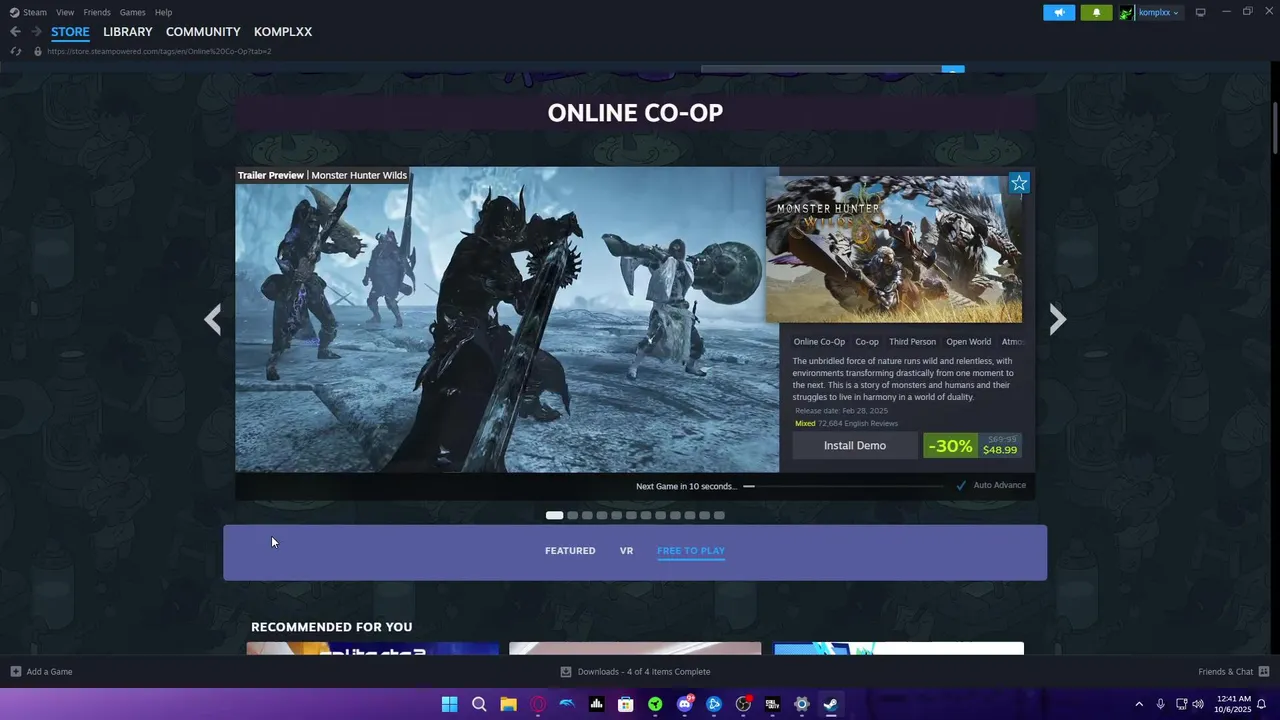This screenshot has width=1280, height=720.
Task: Click the Next Game countdown progress bar
Action: click(843, 486)
